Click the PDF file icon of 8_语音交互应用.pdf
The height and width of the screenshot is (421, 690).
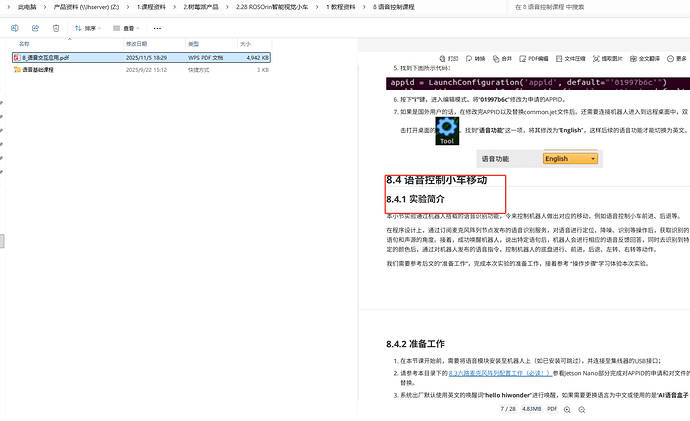coord(17,58)
